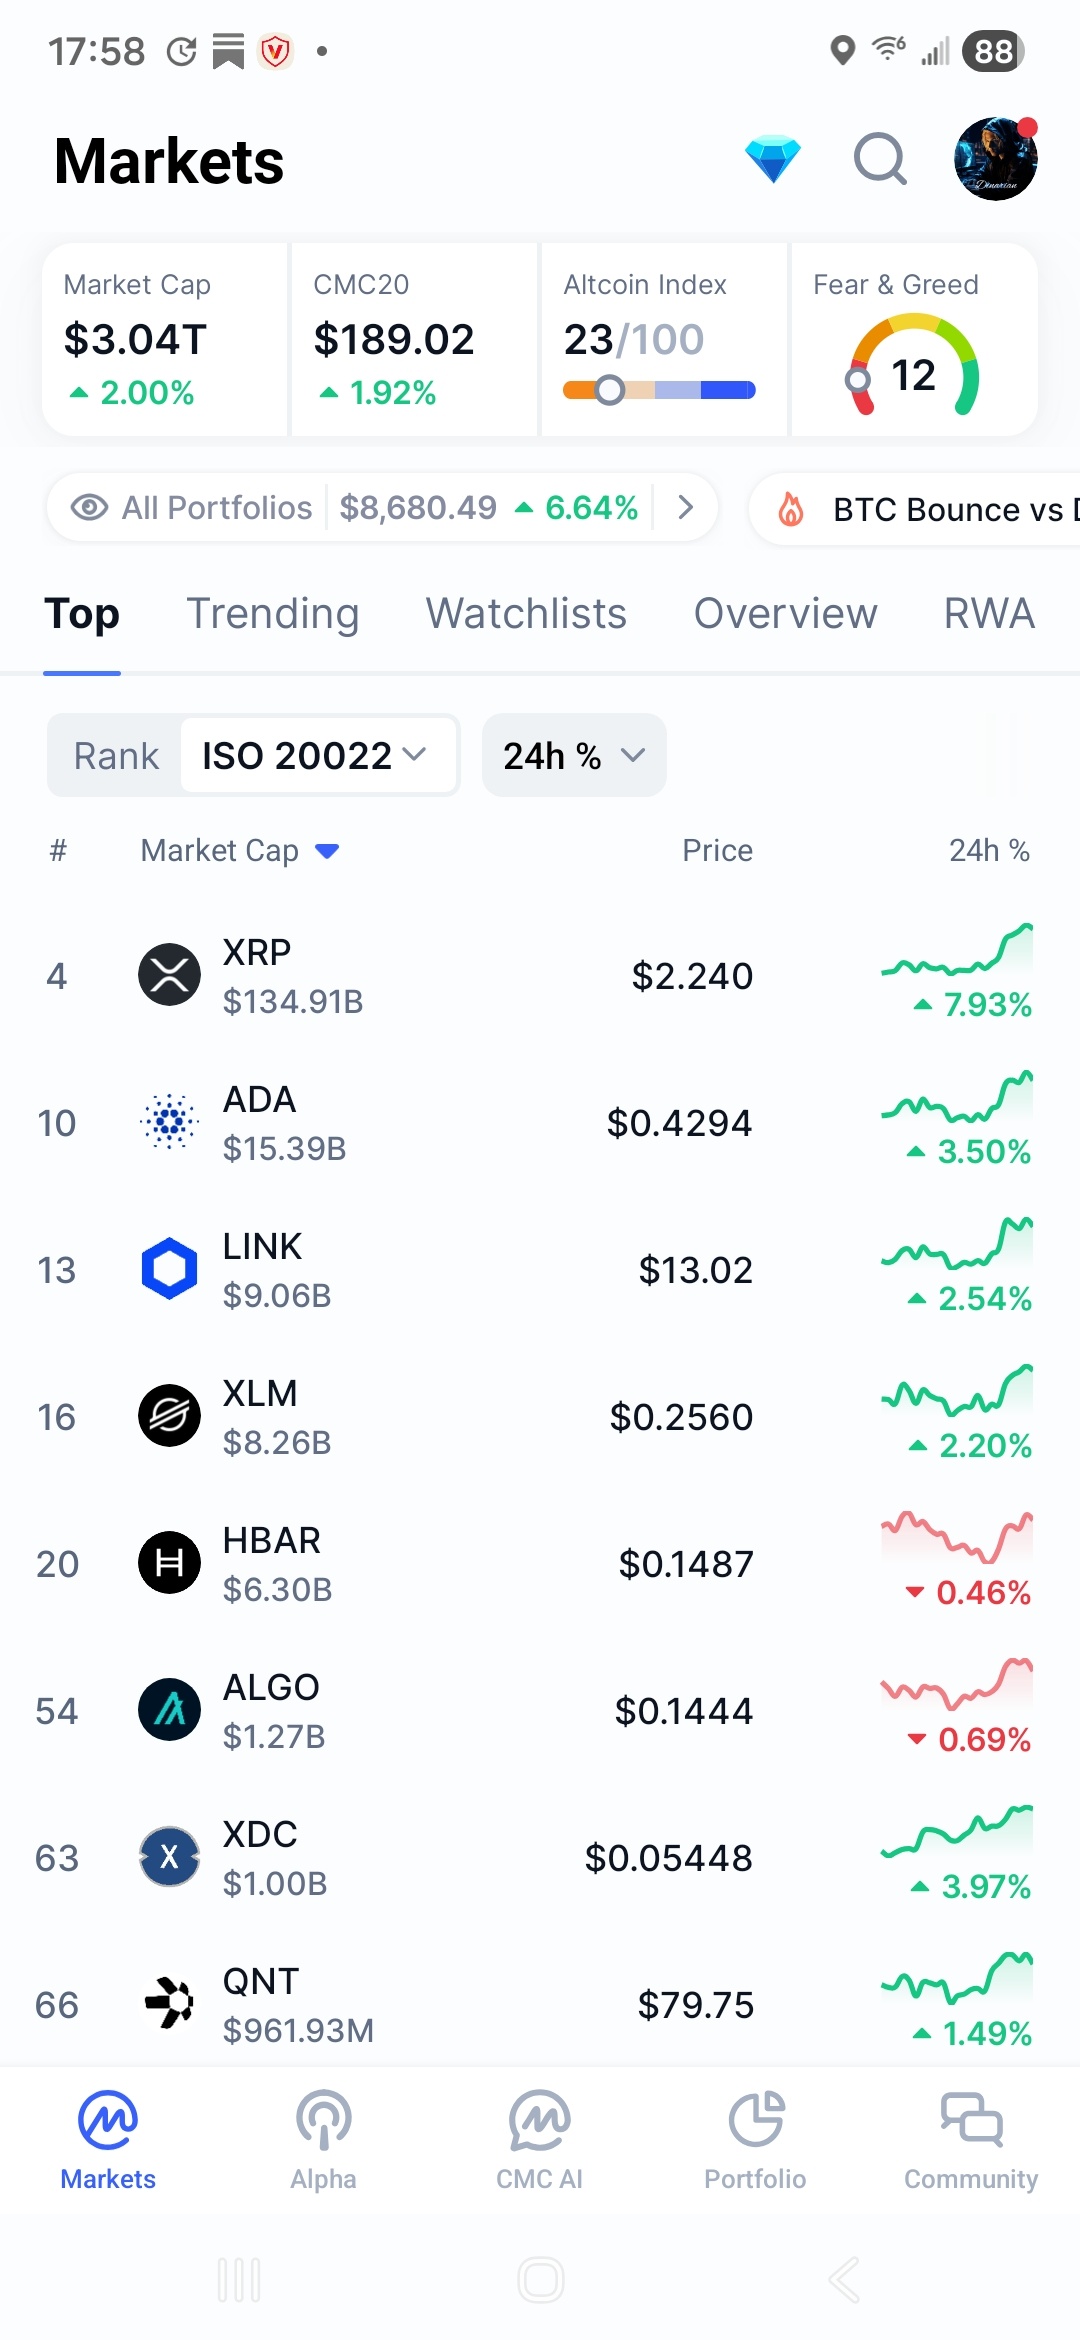Switch to the Watchlists tab
The image size is (1080, 2340).
[x=526, y=614]
